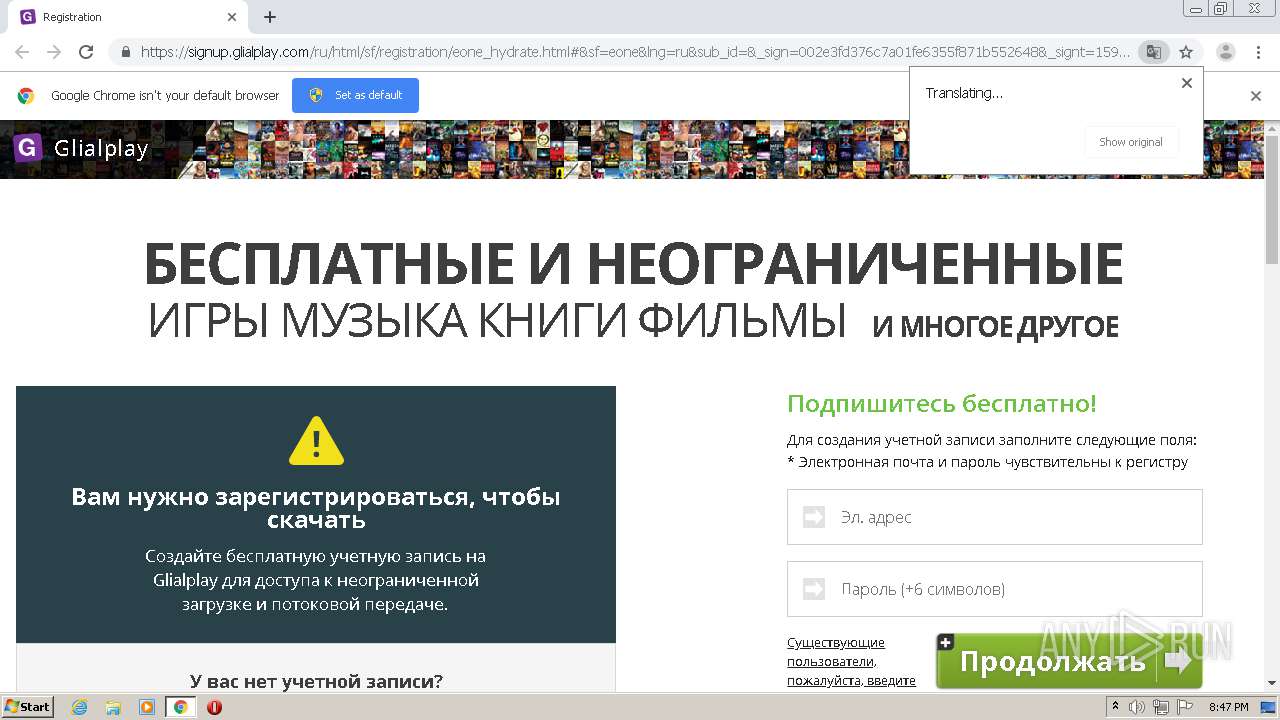Focus the Эл. адрес email field

[x=994, y=517]
